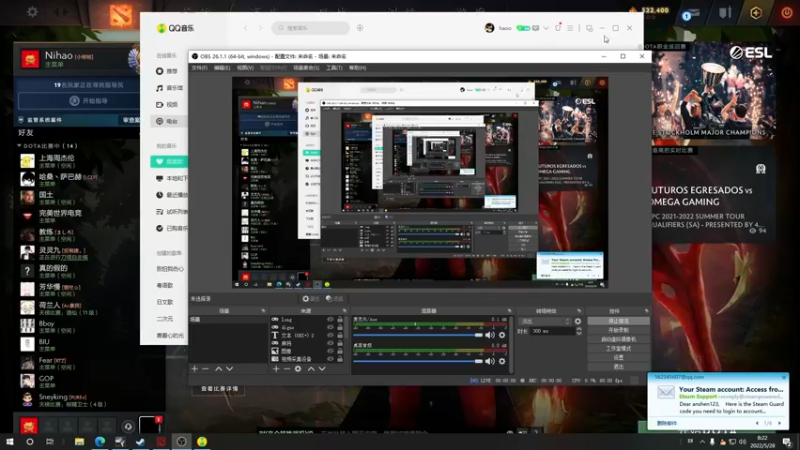The height and width of the screenshot is (450, 800).
Task: Add a new source in OBS
Action: [276, 369]
